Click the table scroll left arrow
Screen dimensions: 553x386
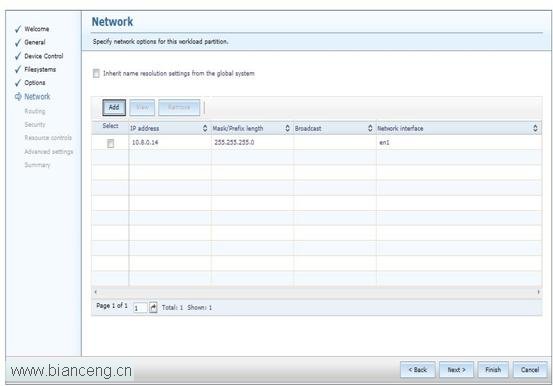coord(95,292)
